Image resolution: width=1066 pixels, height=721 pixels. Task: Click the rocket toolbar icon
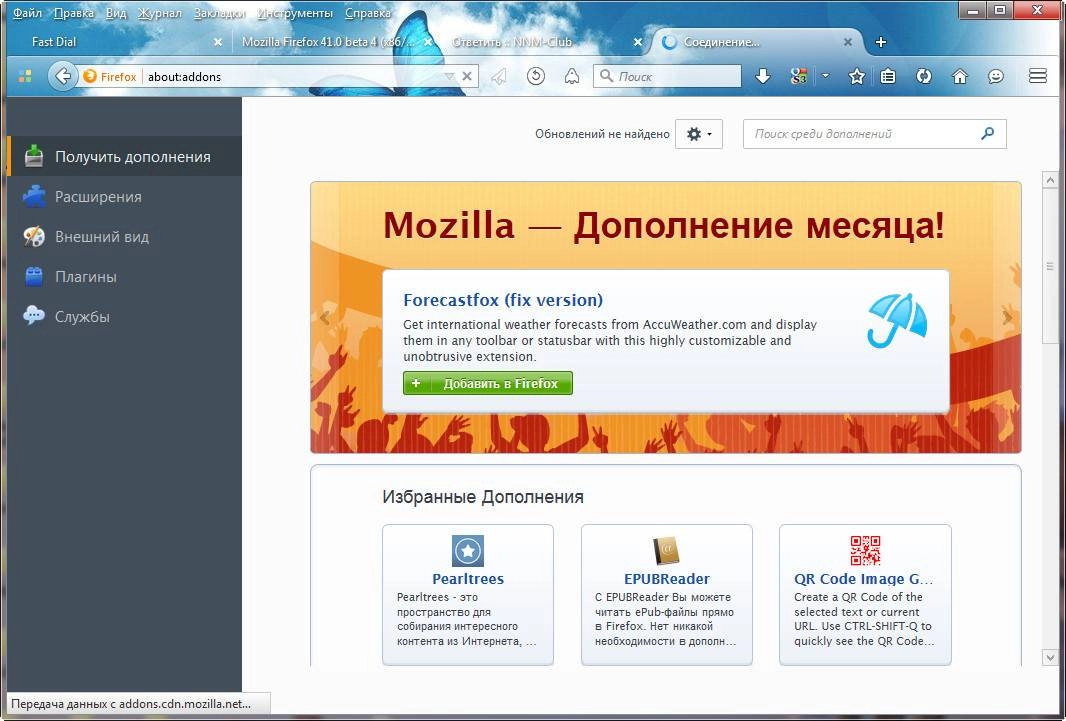pos(572,77)
